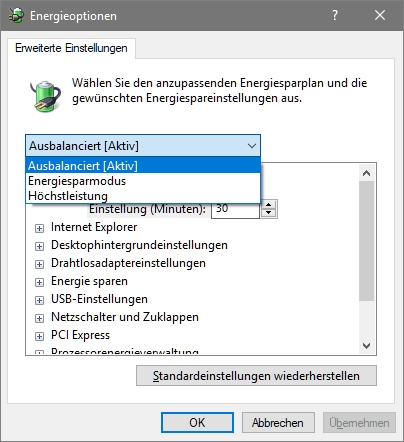Click the green battery plug icon
Screen dimensions: 404x442
pyautogui.click(x=45, y=96)
